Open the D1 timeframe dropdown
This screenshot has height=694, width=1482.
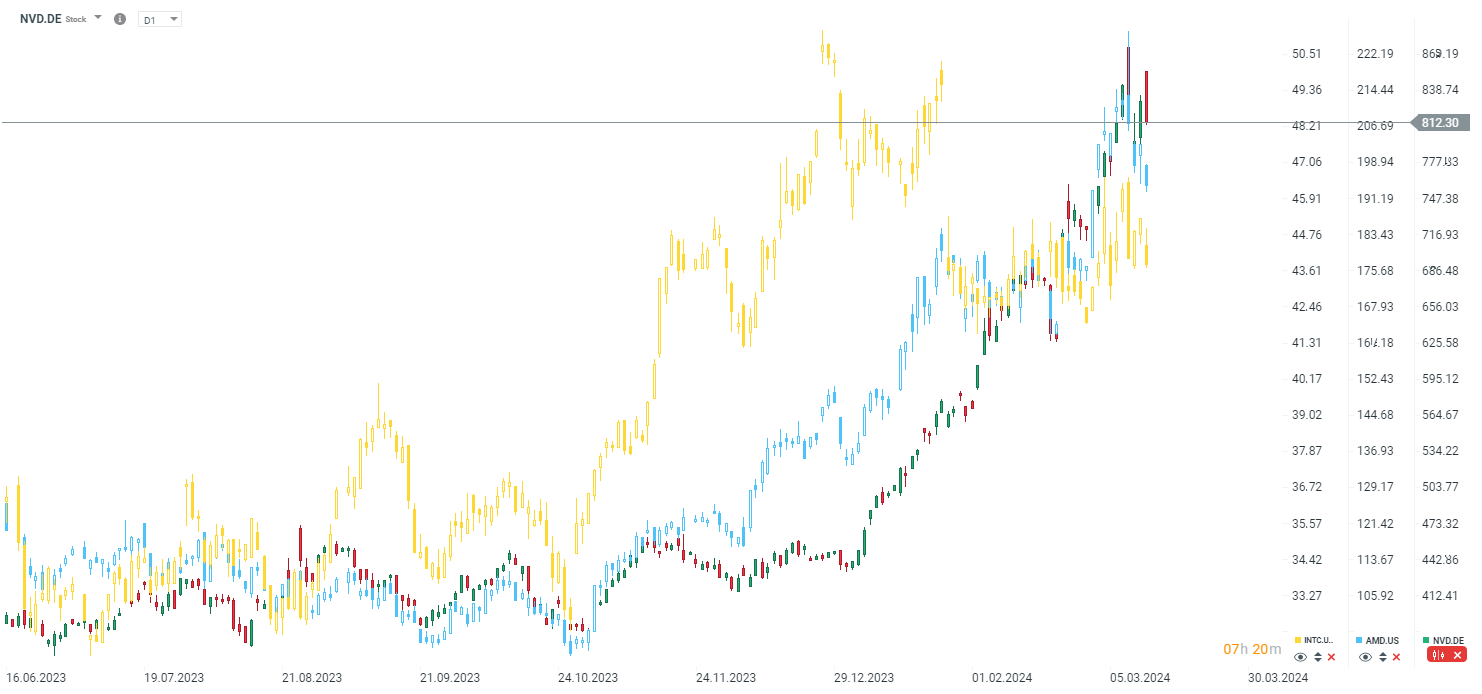click(x=160, y=19)
